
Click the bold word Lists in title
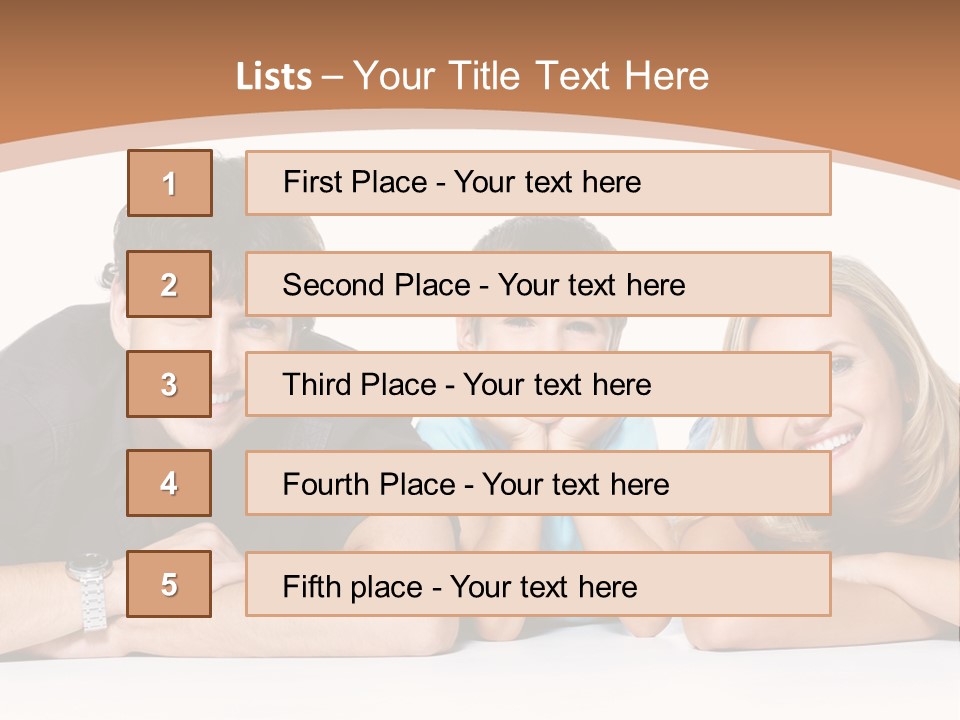(x=273, y=77)
